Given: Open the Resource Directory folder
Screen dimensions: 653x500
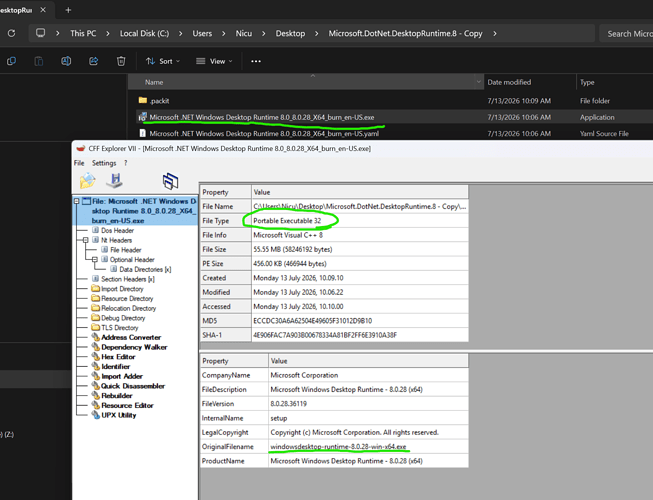Looking at the screenshot, I should coord(127,299).
